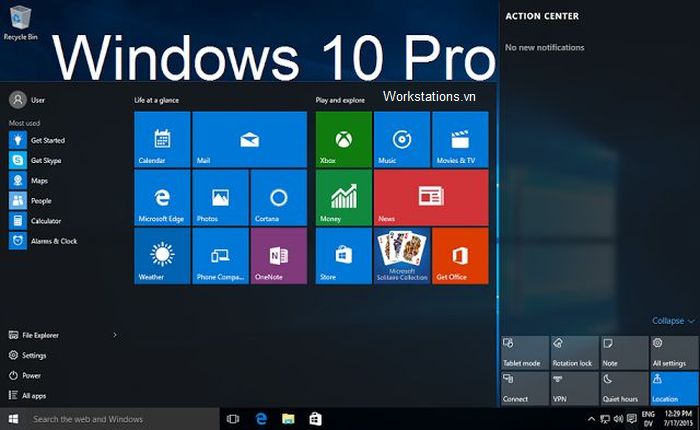Launch the OneNote tile
Viewport: 700px width, 430px height.
click(279, 256)
